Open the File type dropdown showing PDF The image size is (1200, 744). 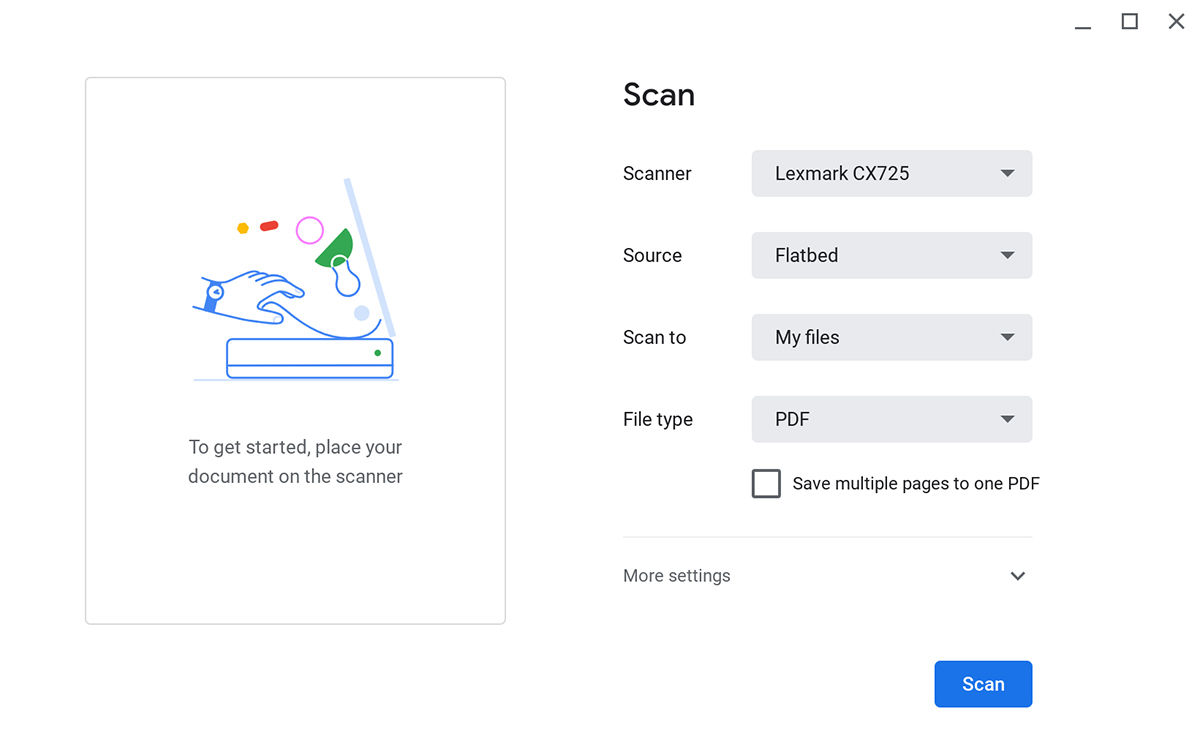point(891,419)
